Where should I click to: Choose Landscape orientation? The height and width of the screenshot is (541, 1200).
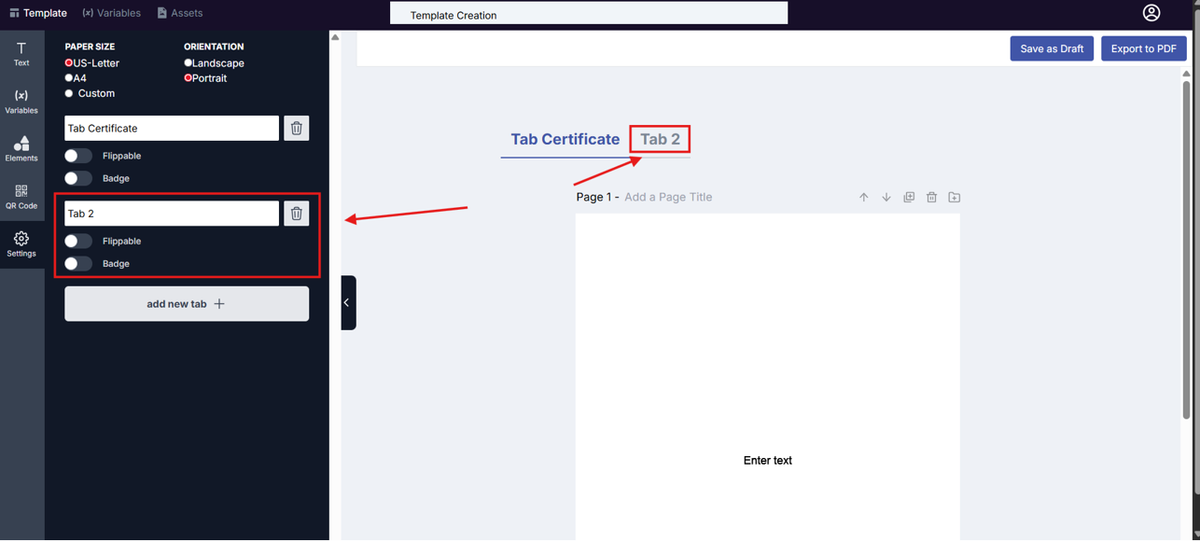coord(188,63)
